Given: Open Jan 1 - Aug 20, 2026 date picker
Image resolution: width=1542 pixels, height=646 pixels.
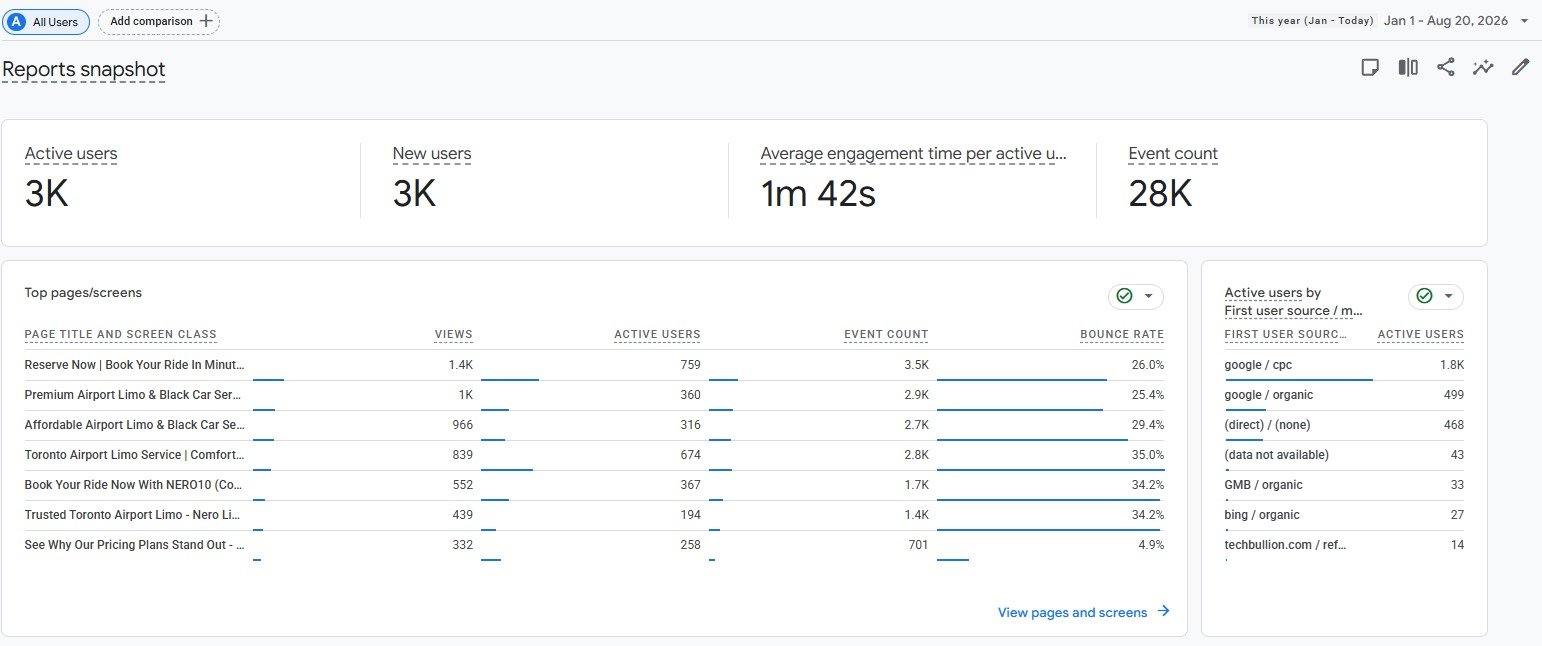Looking at the screenshot, I should pyautogui.click(x=1447, y=20).
